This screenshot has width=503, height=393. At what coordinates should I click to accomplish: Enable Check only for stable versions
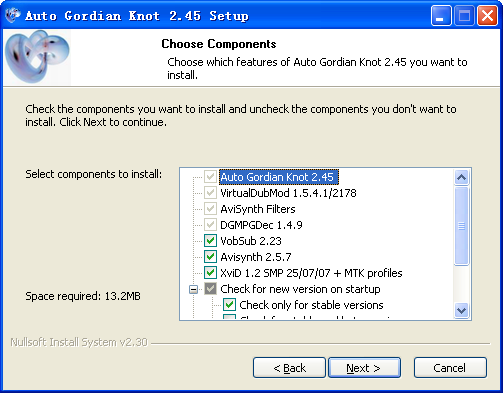229,305
